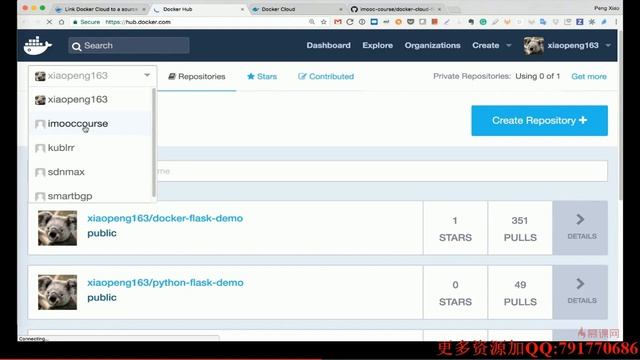This screenshot has height=360, width=640.
Task: Click the Contributed tab edit icon
Action: tap(302, 76)
